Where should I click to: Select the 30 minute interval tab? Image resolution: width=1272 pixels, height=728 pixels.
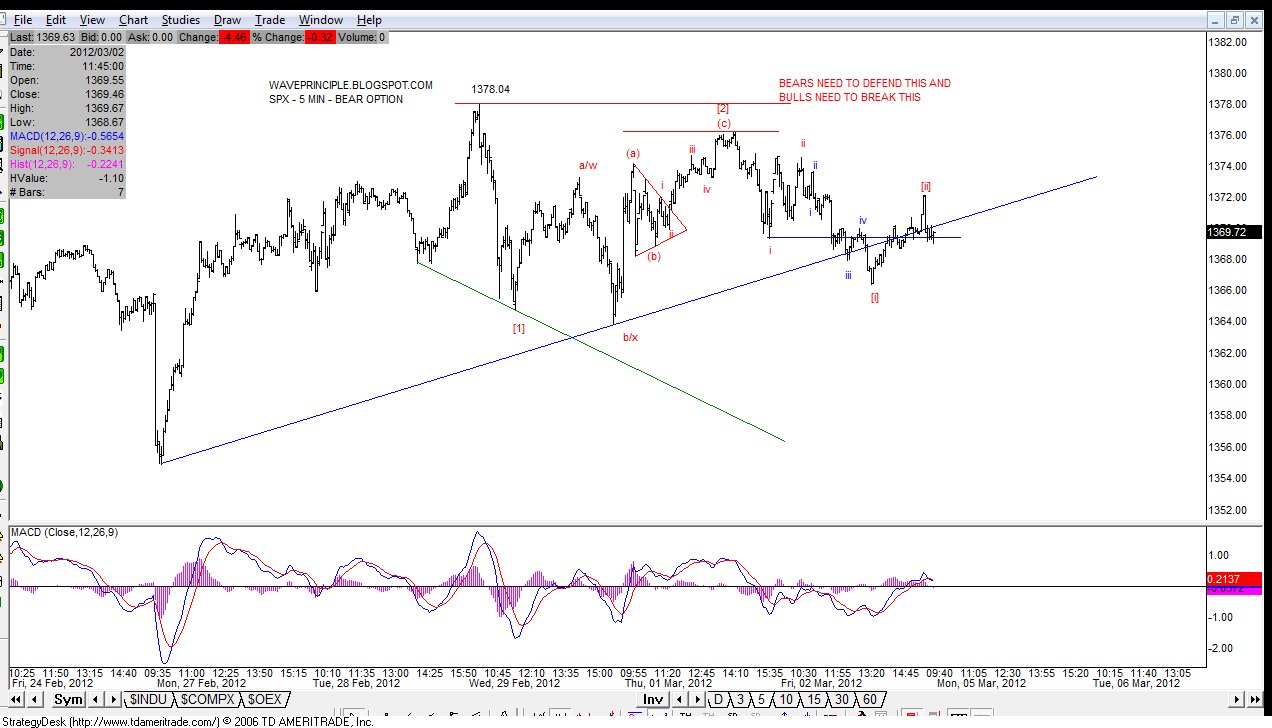(x=841, y=699)
